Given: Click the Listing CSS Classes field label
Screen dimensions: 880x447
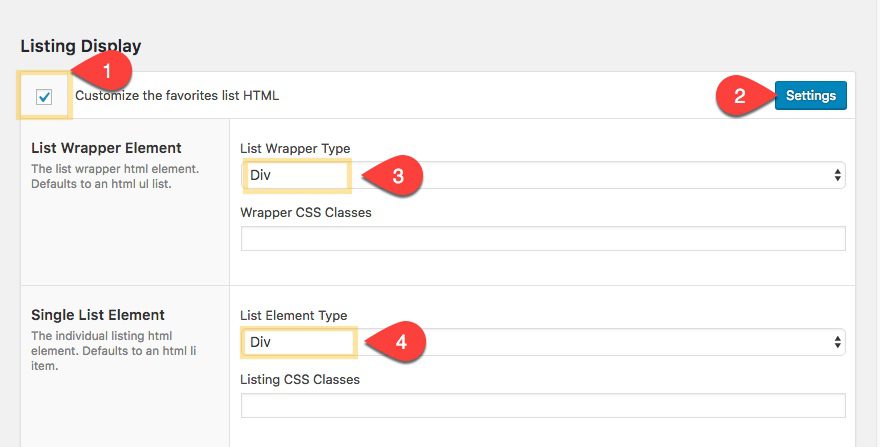Looking at the screenshot, I should (300, 379).
